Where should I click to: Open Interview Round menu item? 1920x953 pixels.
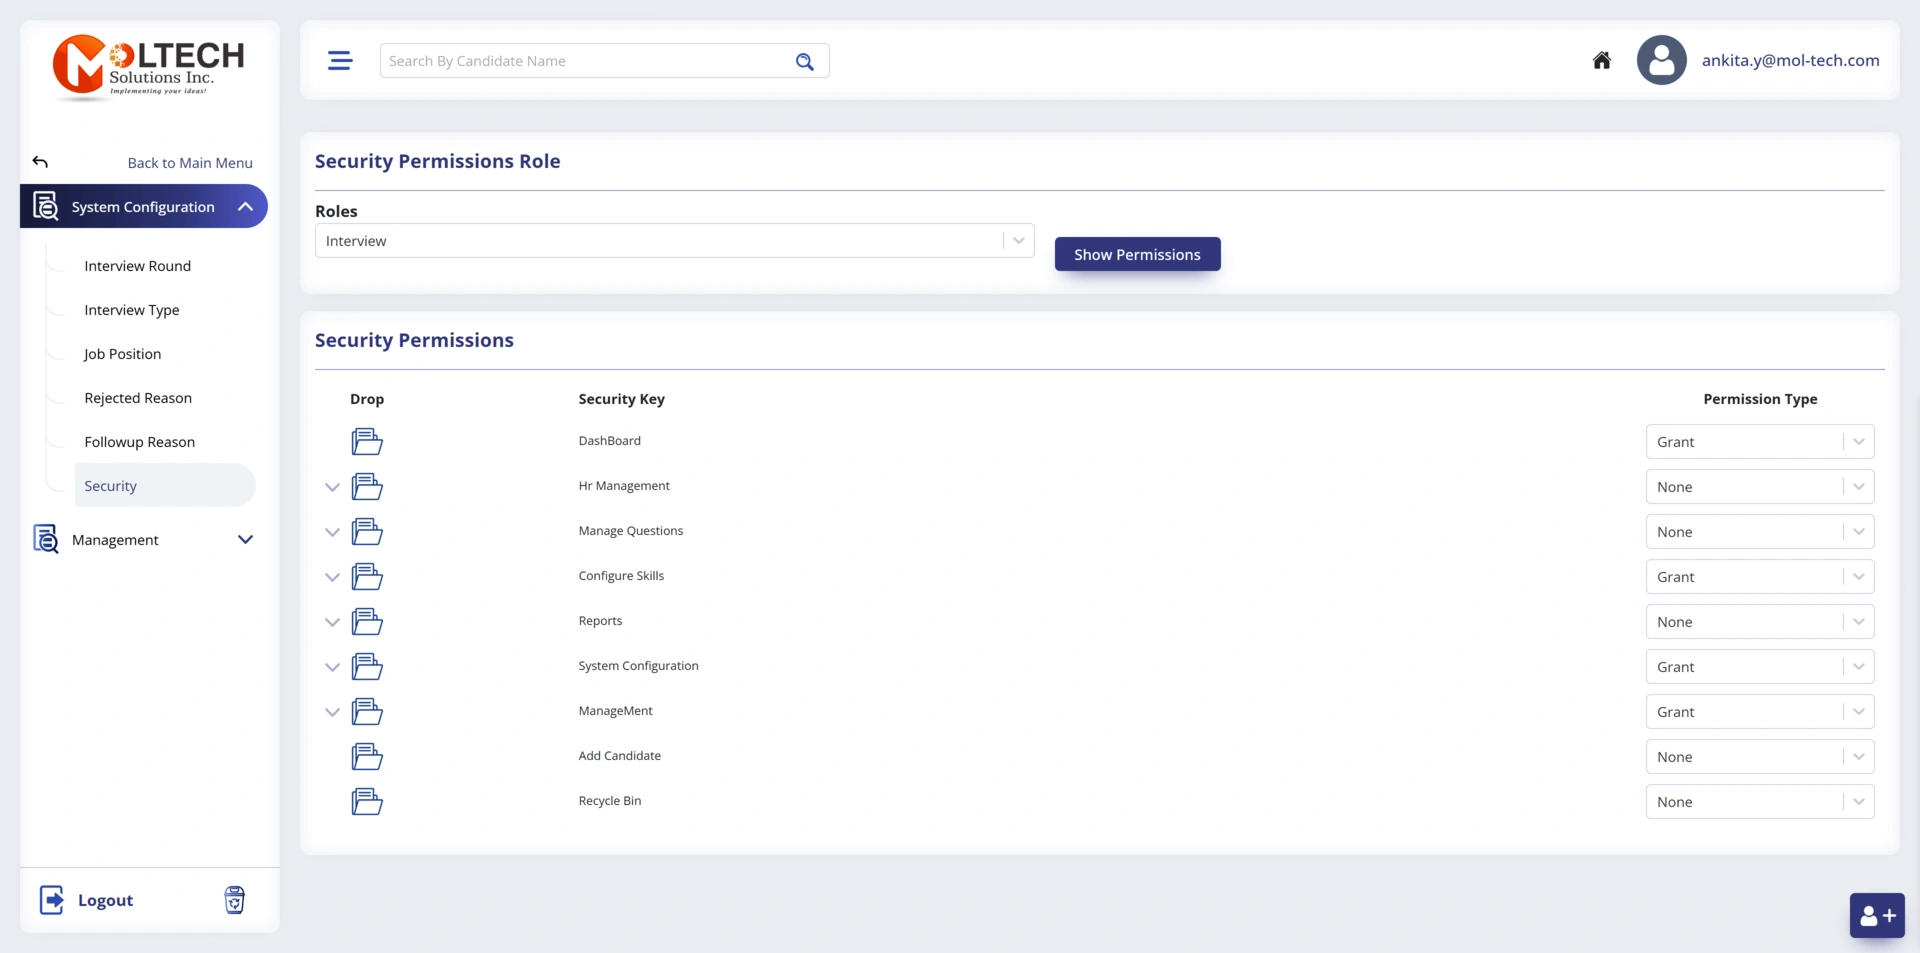pyautogui.click(x=137, y=266)
